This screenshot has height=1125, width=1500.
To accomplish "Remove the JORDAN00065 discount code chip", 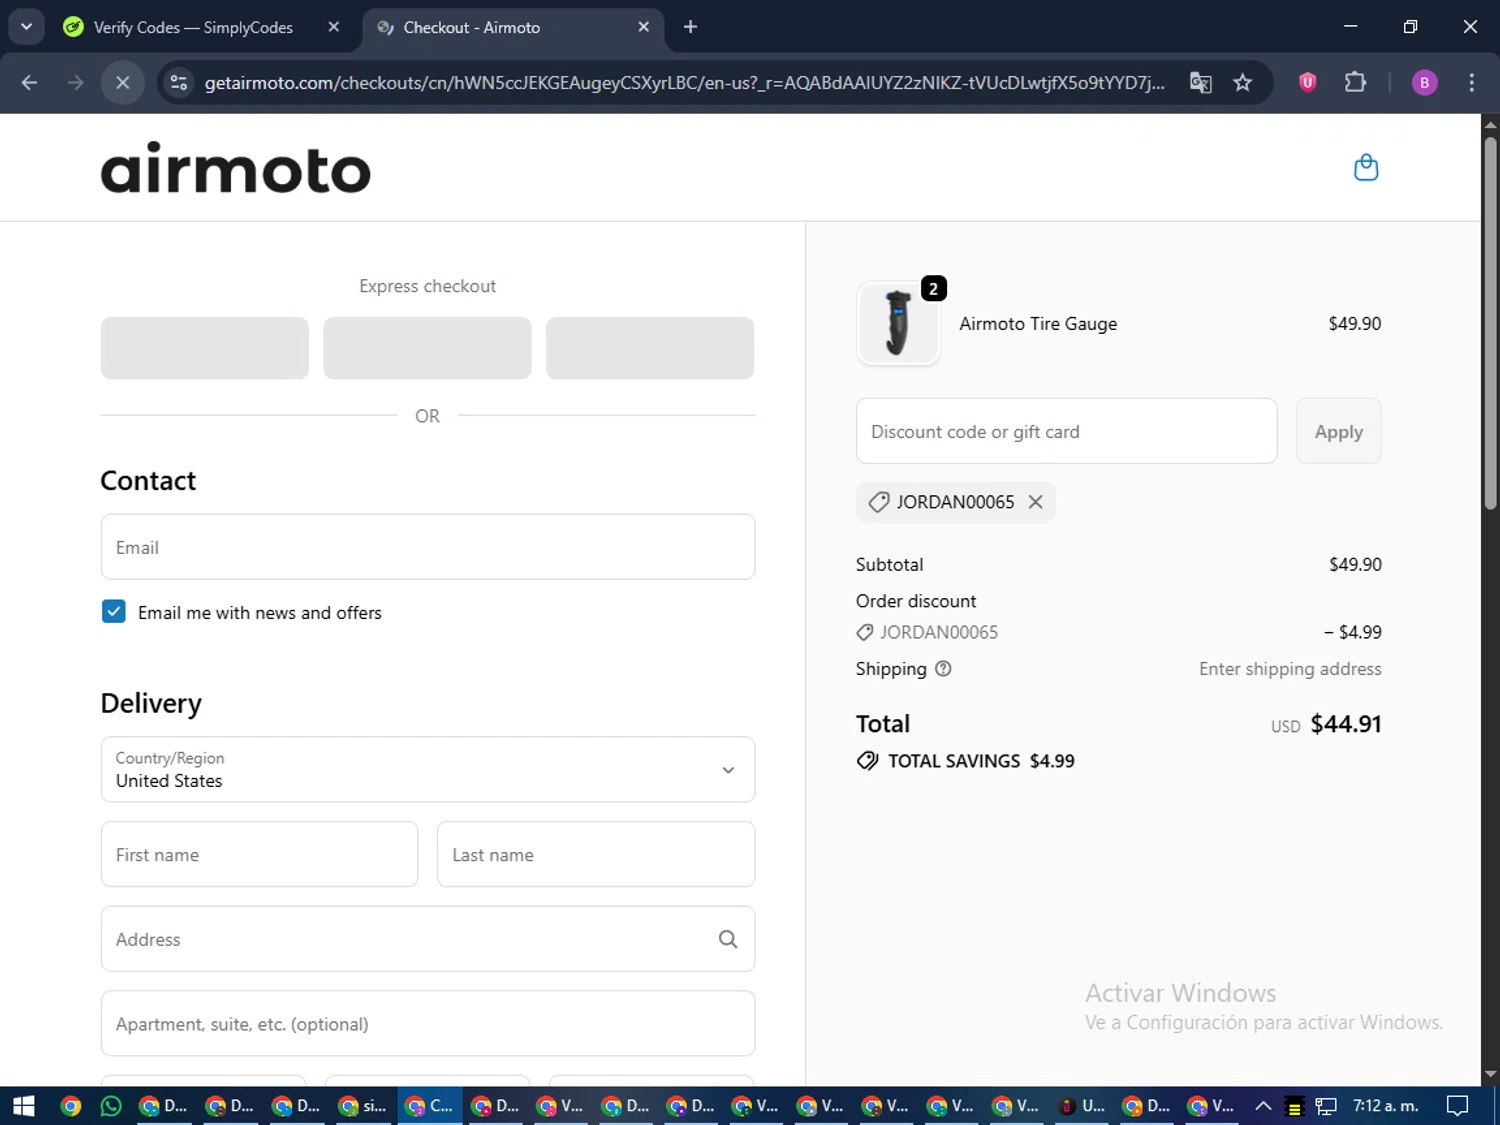I will [1036, 502].
